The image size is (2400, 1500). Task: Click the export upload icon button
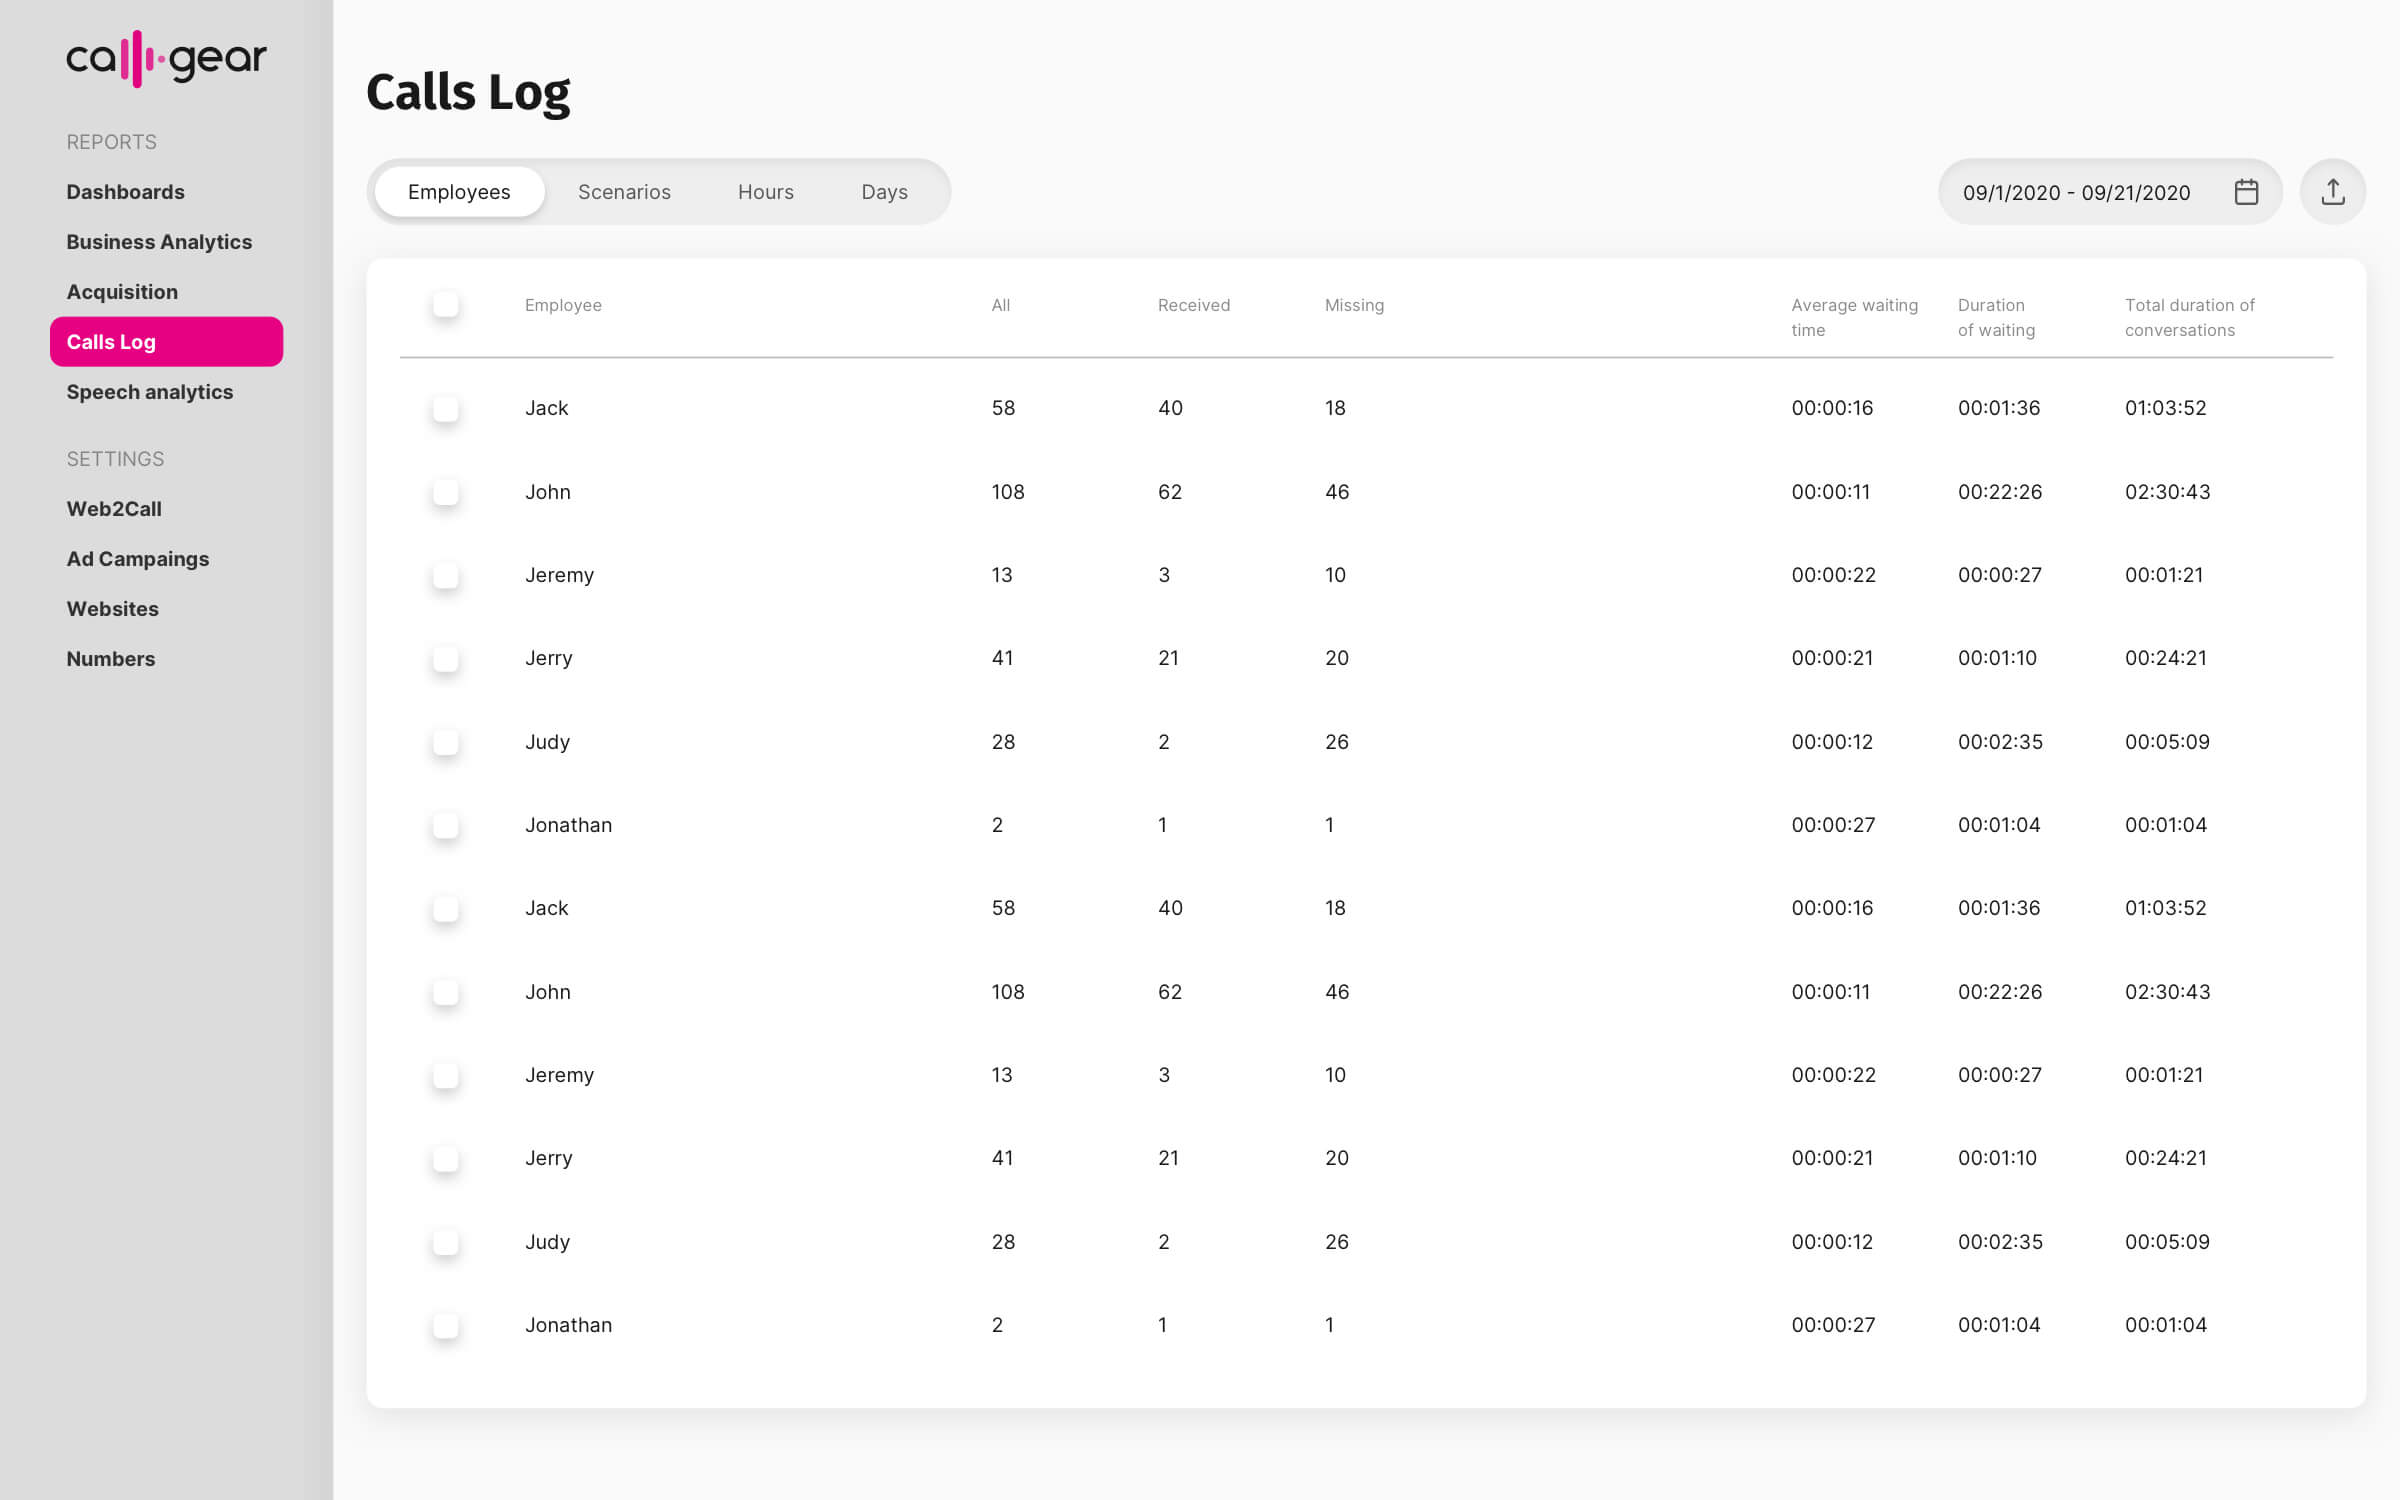pos(2332,192)
